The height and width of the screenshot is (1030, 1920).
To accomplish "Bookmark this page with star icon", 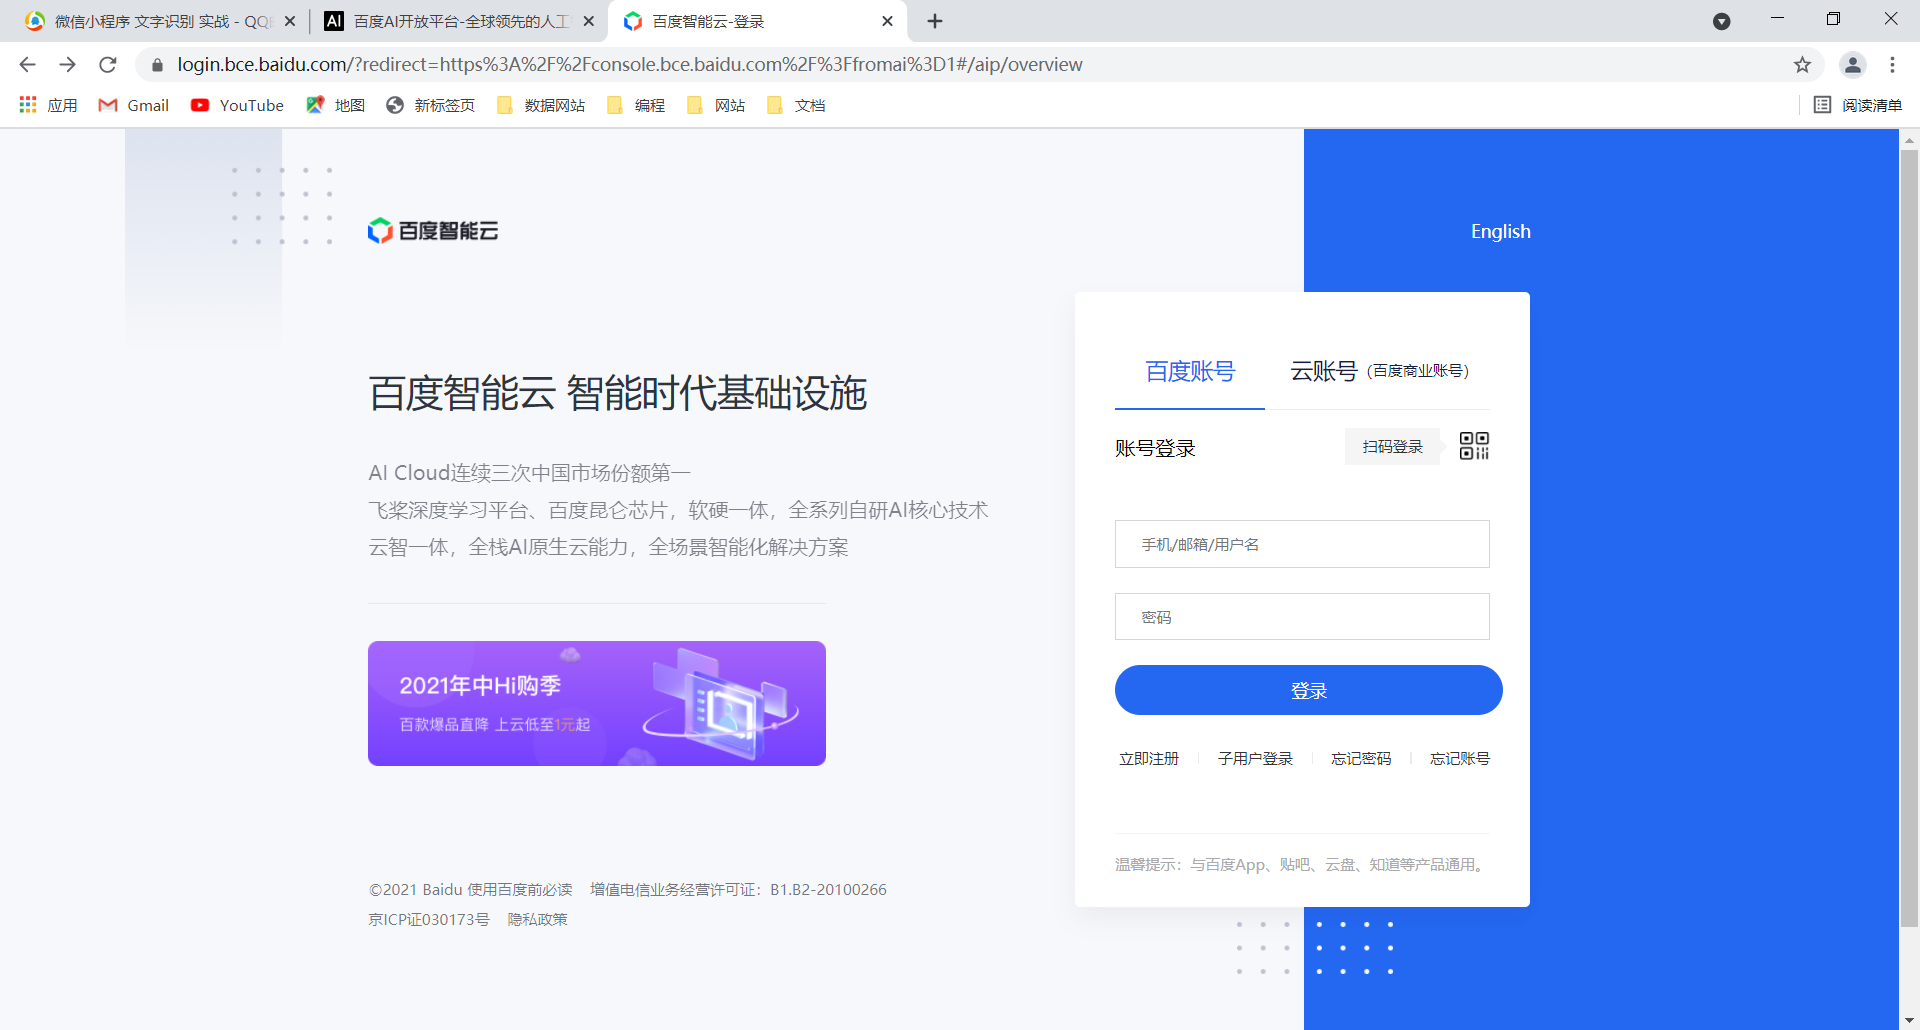I will (1802, 65).
